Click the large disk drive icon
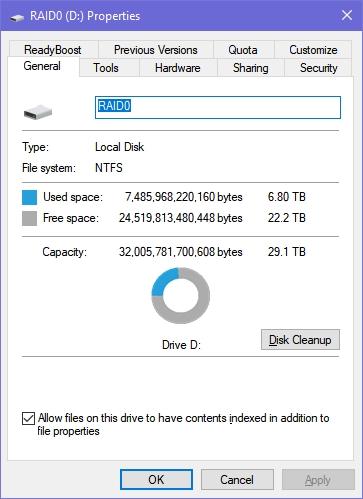 tap(38, 112)
